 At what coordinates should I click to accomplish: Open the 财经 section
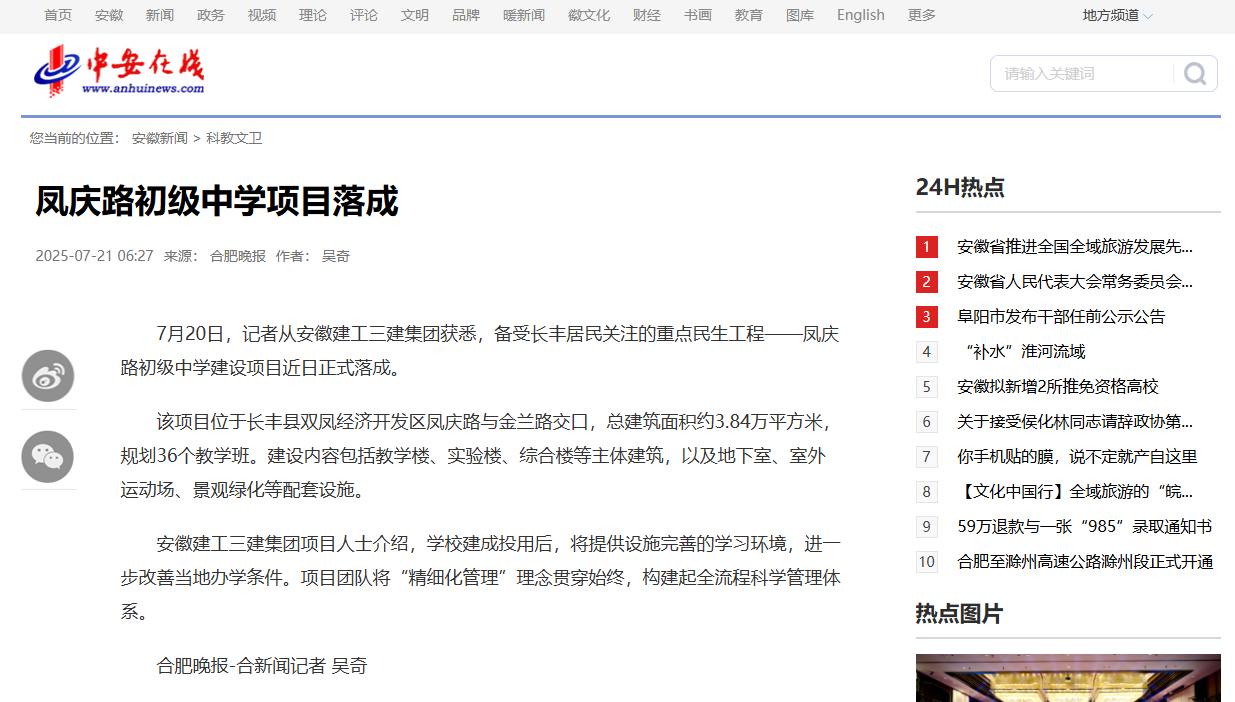pyautogui.click(x=647, y=15)
